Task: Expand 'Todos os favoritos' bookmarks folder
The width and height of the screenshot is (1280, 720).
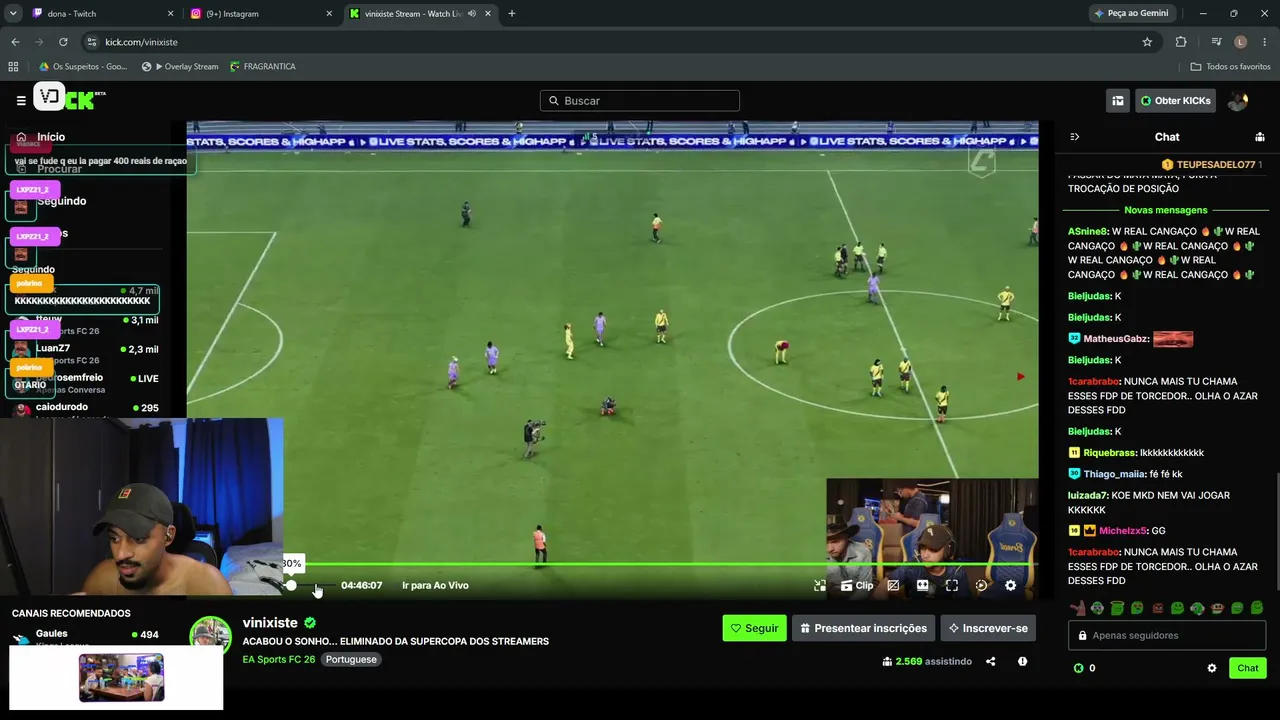Action: pos(1231,67)
